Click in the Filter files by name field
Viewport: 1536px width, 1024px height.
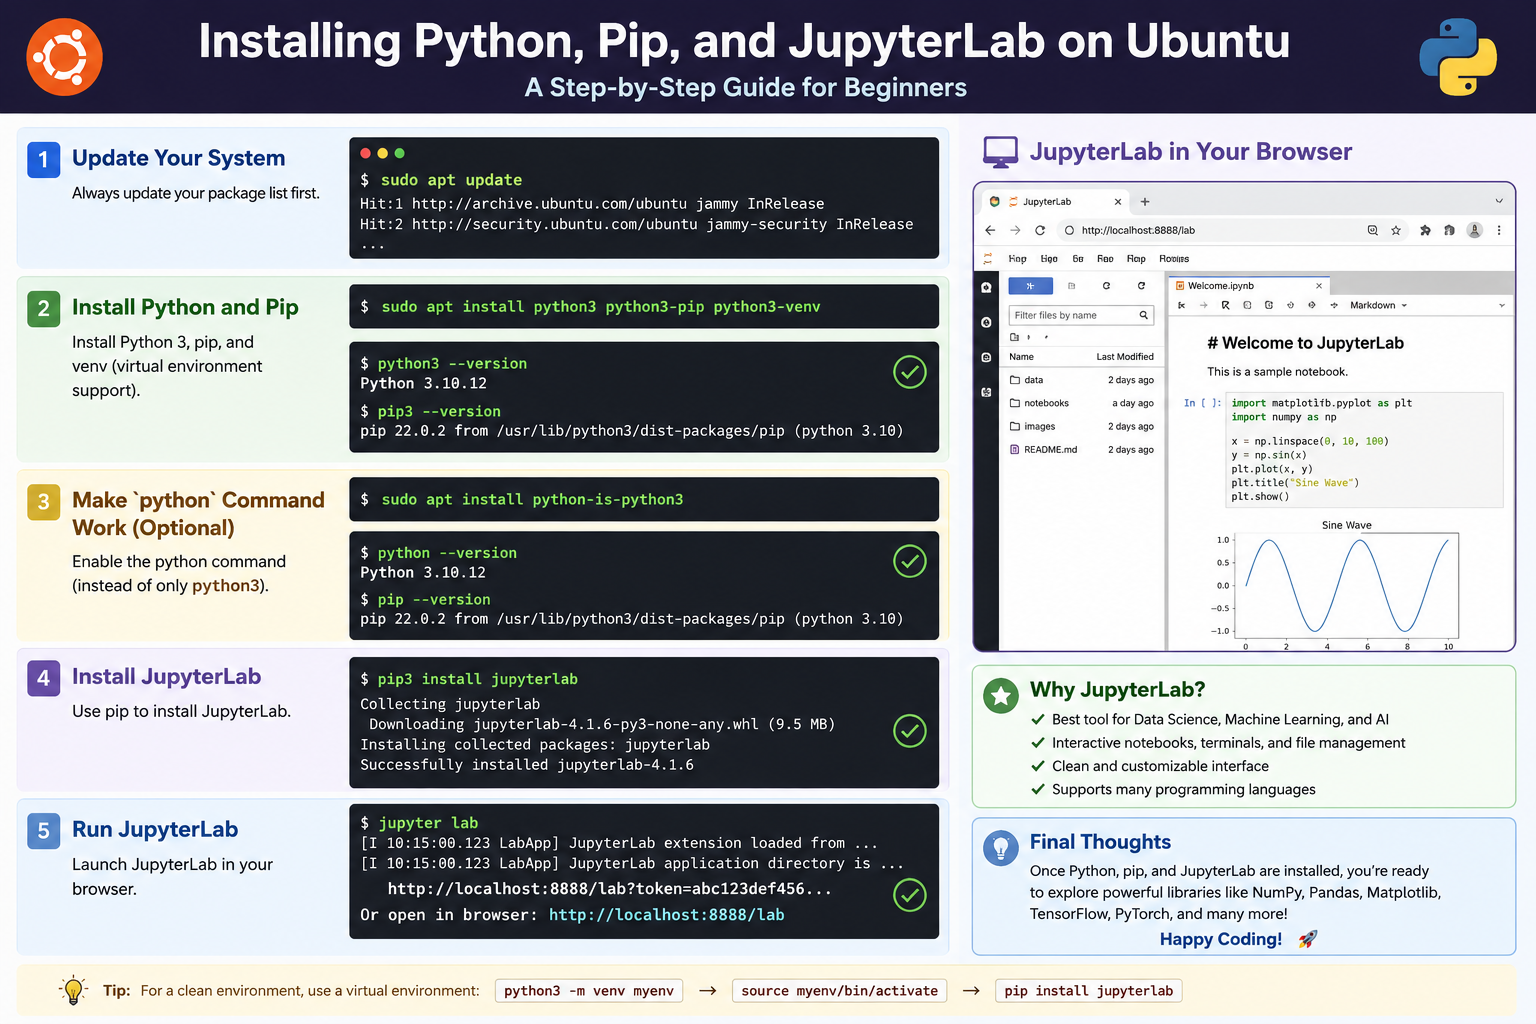[x=1082, y=315]
